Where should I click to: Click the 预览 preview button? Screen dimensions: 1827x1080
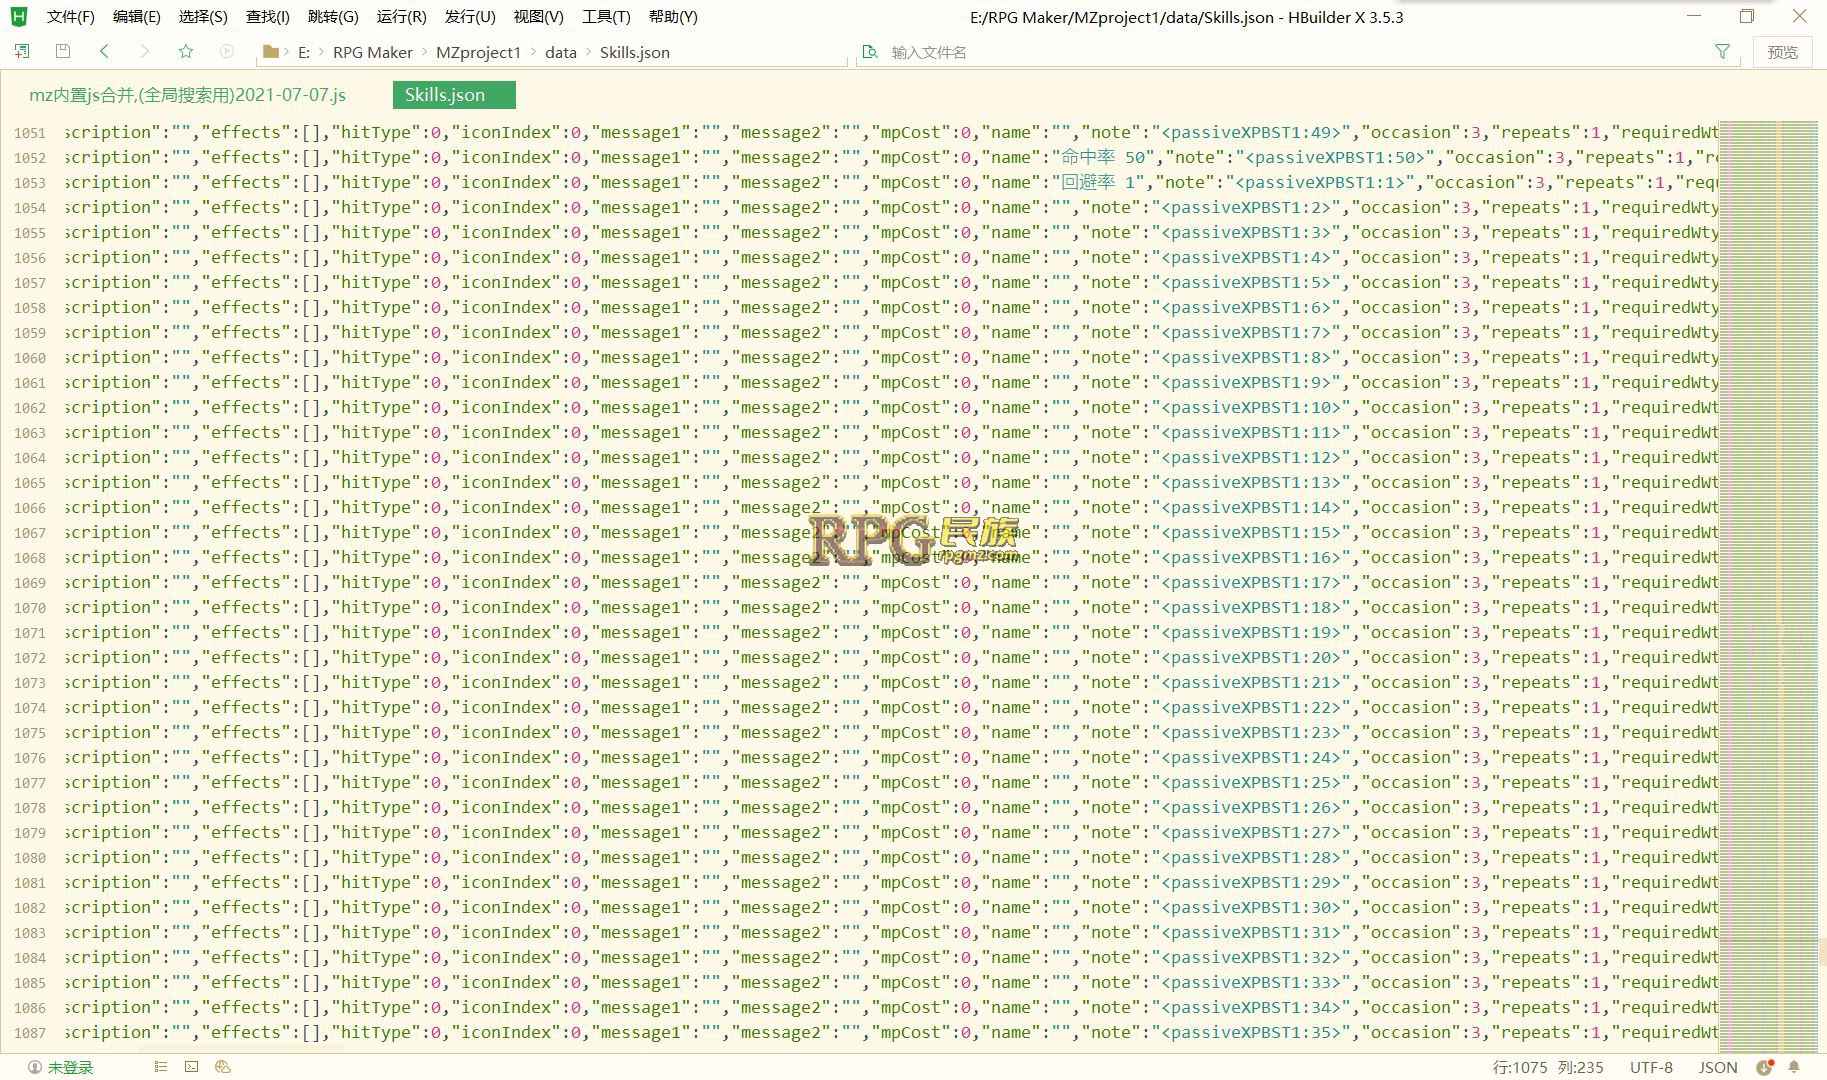(1783, 52)
